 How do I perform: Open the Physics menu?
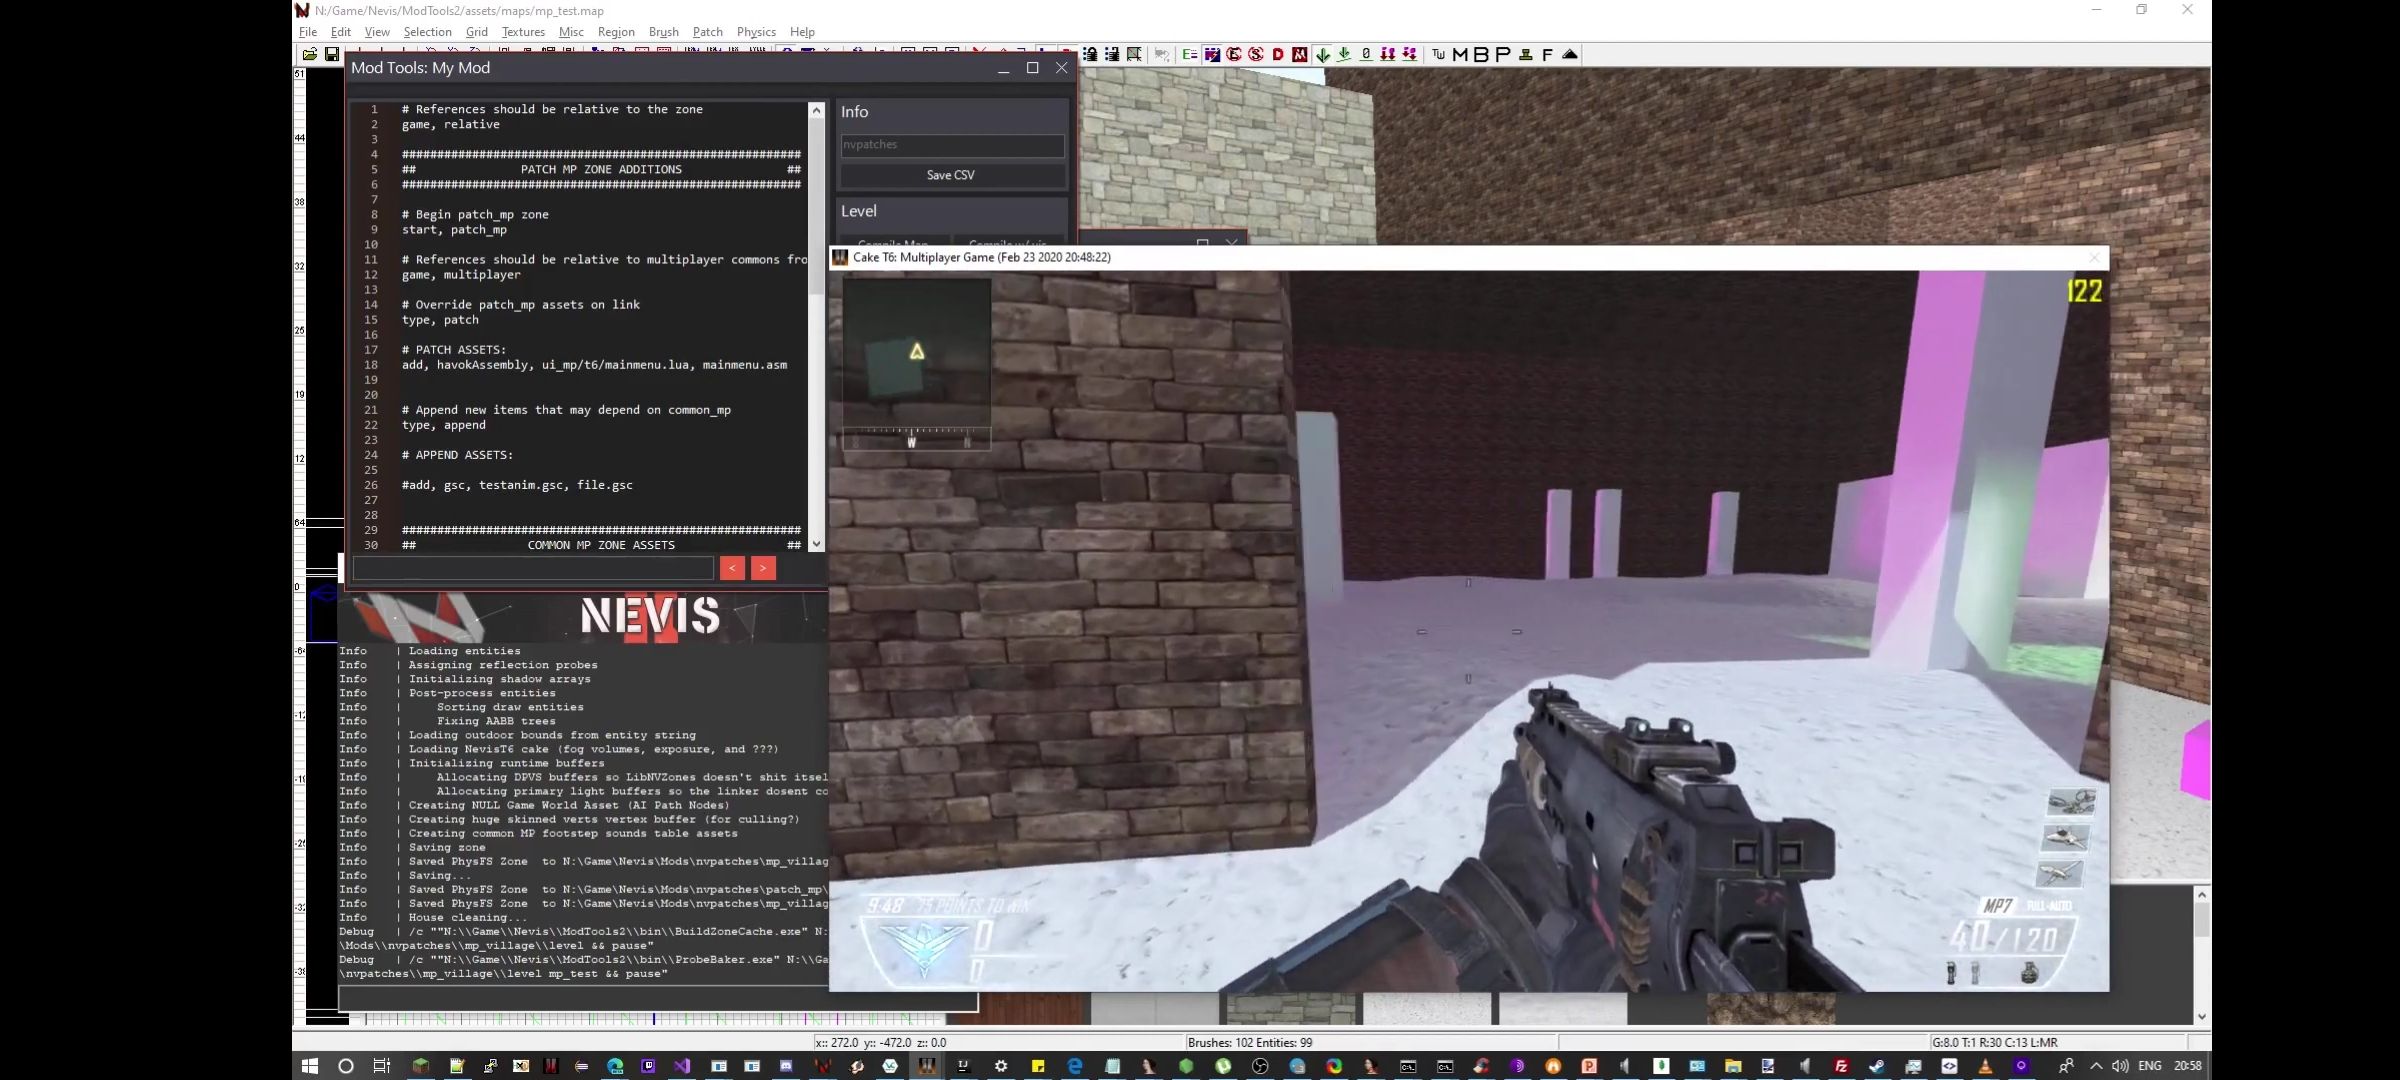(756, 32)
